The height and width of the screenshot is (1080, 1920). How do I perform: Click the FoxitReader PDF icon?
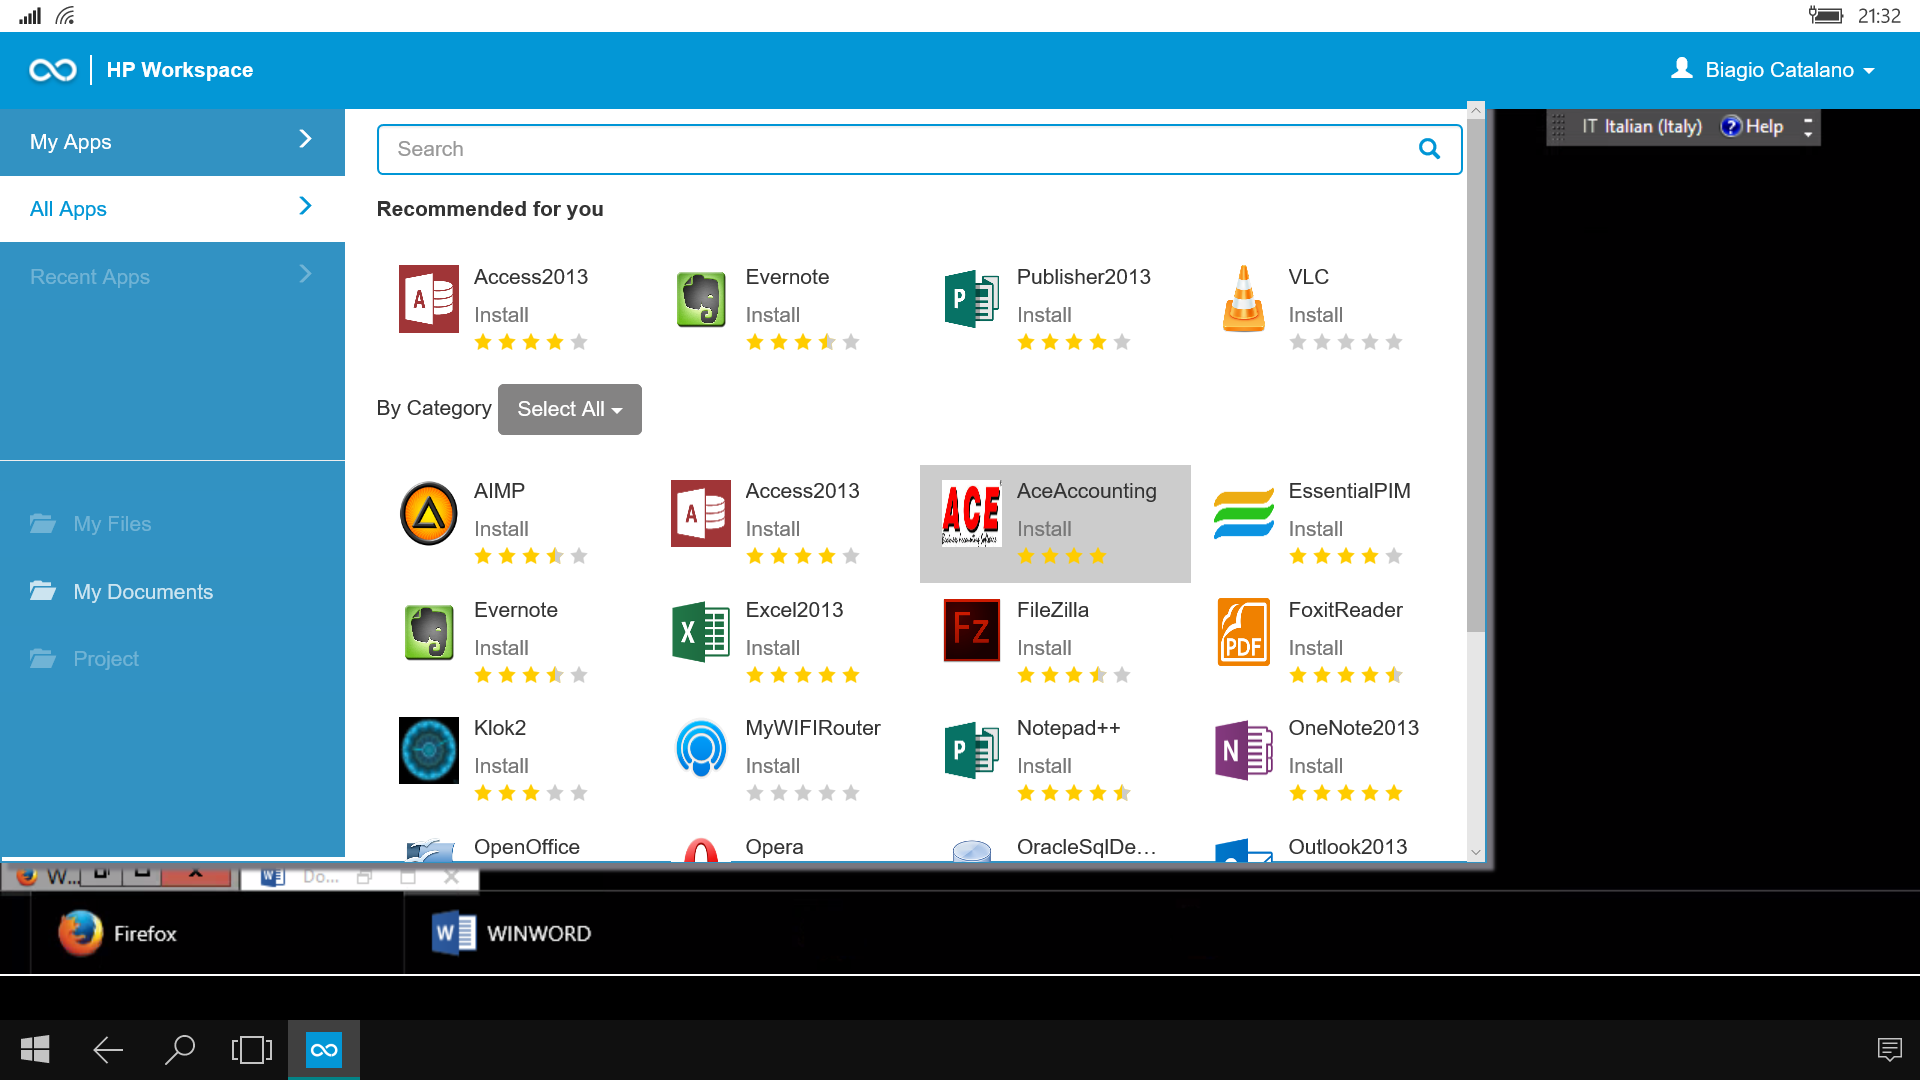(x=1243, y=632)
